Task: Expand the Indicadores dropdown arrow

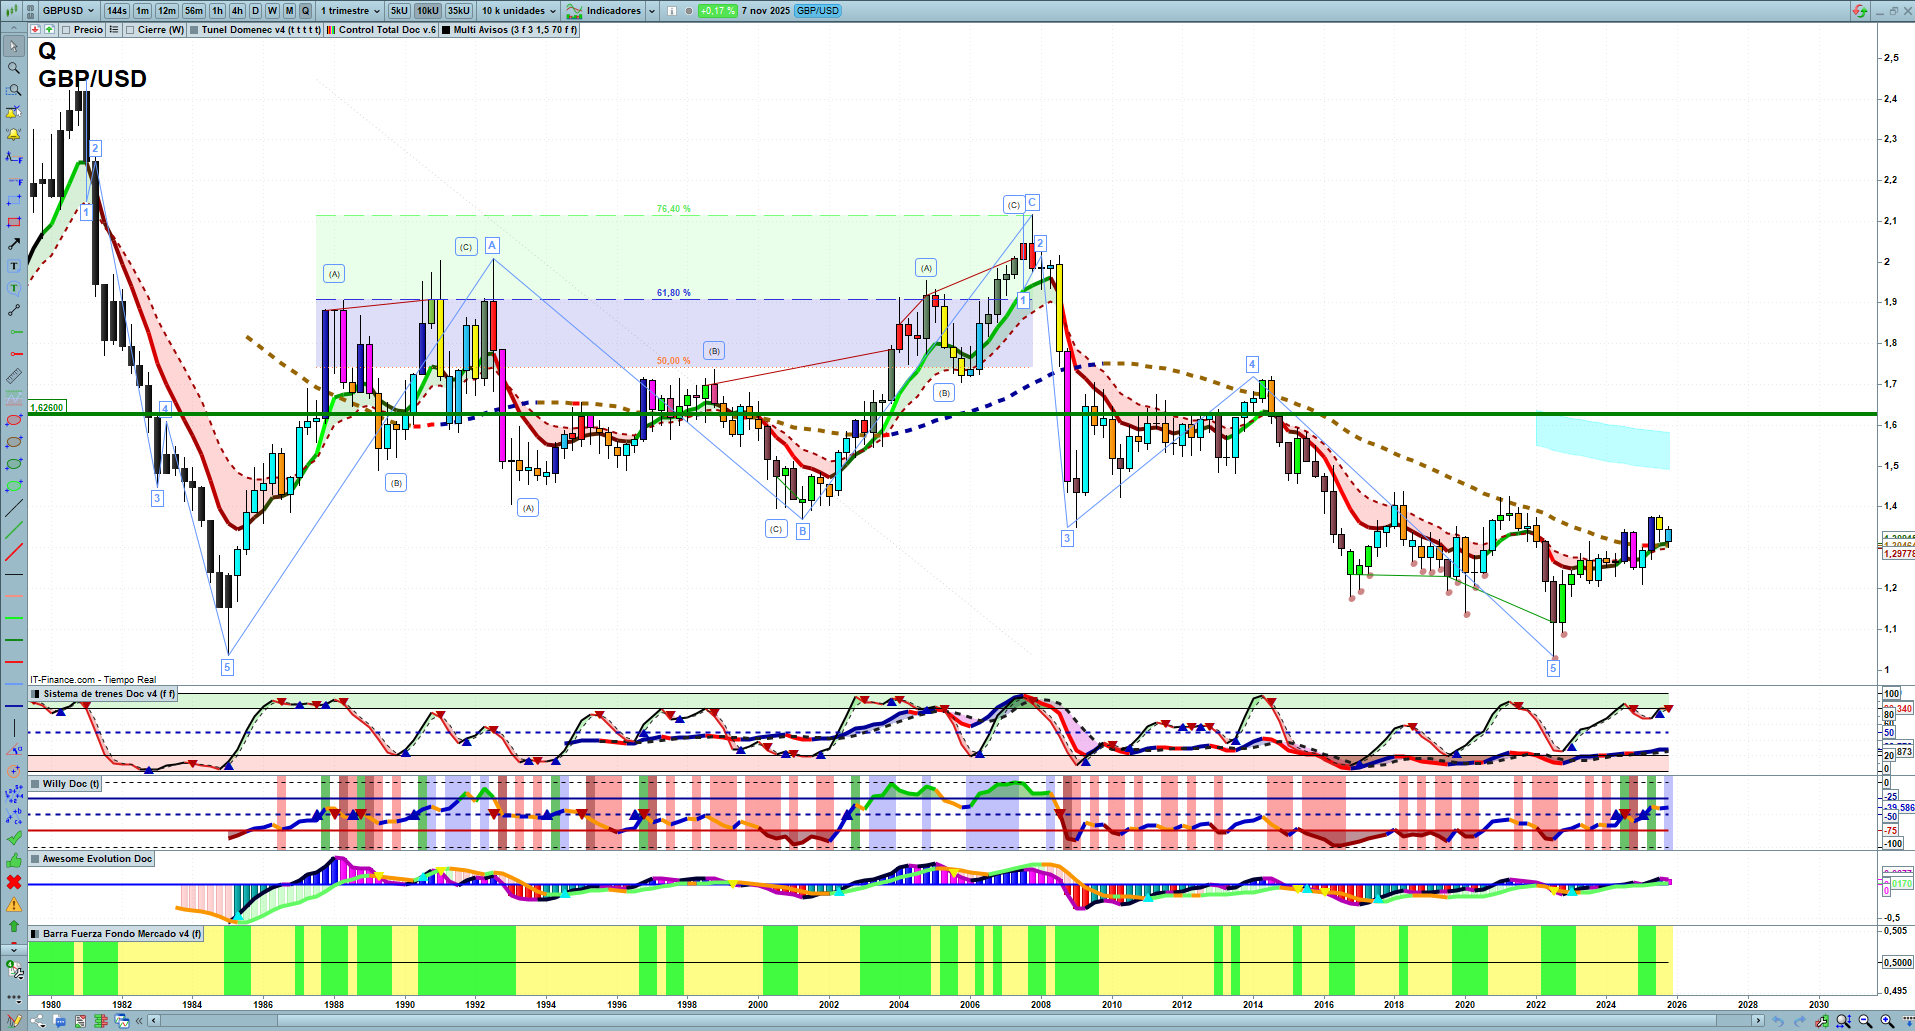Action: [x=652, y=11]
